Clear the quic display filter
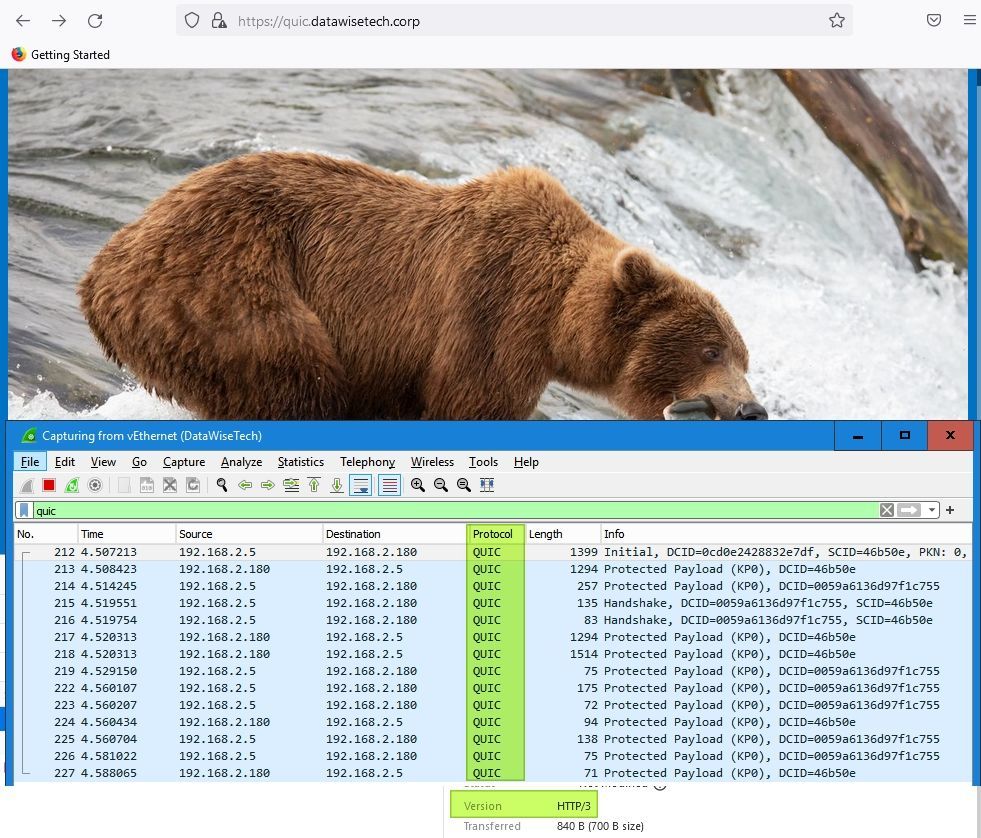 [887, 511]
